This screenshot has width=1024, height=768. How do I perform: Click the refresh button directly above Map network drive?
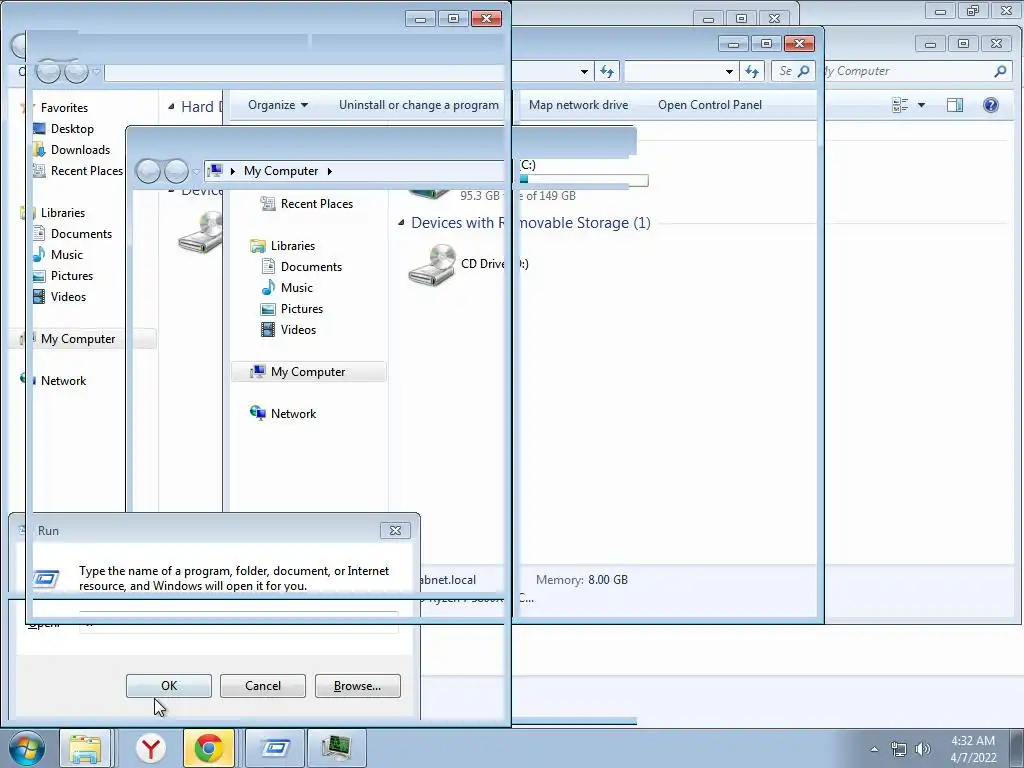click(607, 71)
